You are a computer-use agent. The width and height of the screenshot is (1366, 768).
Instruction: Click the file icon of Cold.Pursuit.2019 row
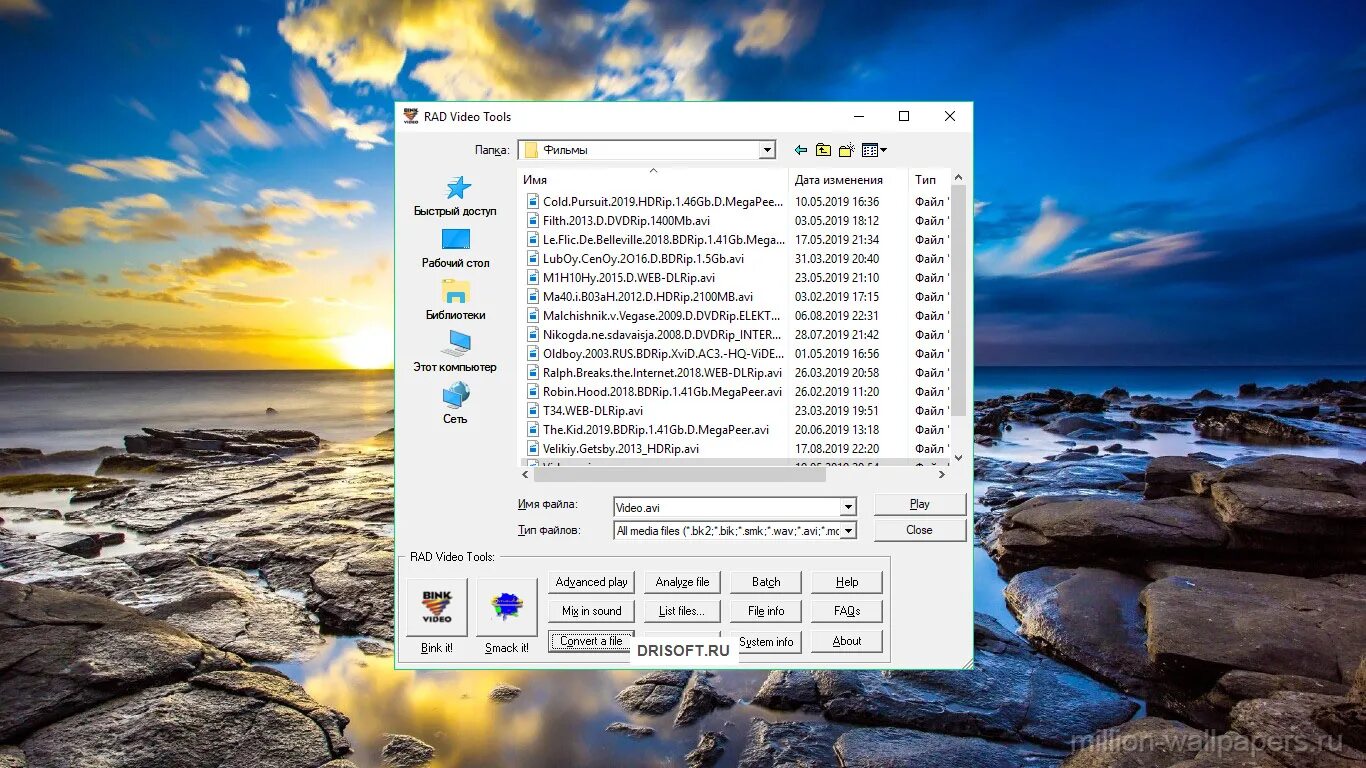coord(532,202)
